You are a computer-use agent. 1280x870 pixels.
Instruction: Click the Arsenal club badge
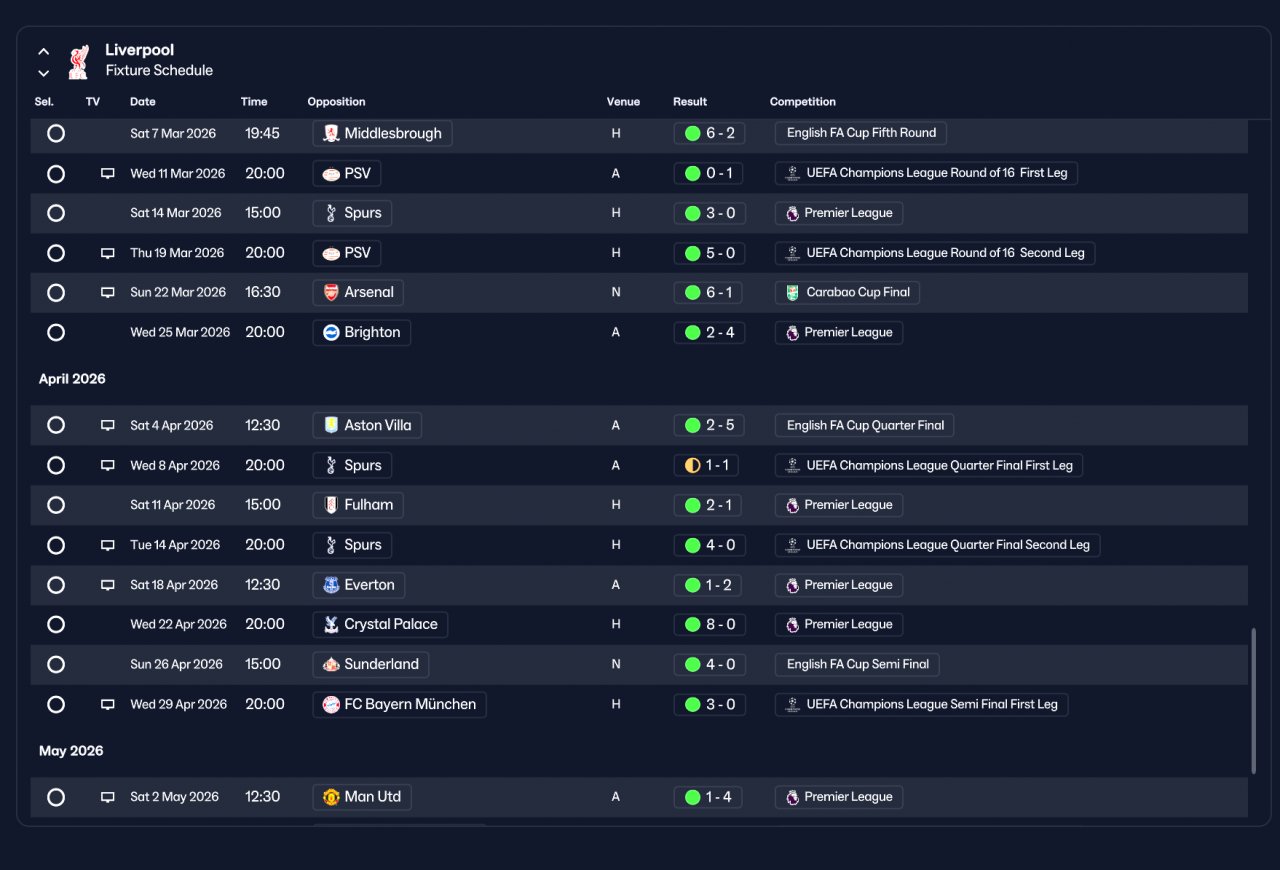point(331,293)
